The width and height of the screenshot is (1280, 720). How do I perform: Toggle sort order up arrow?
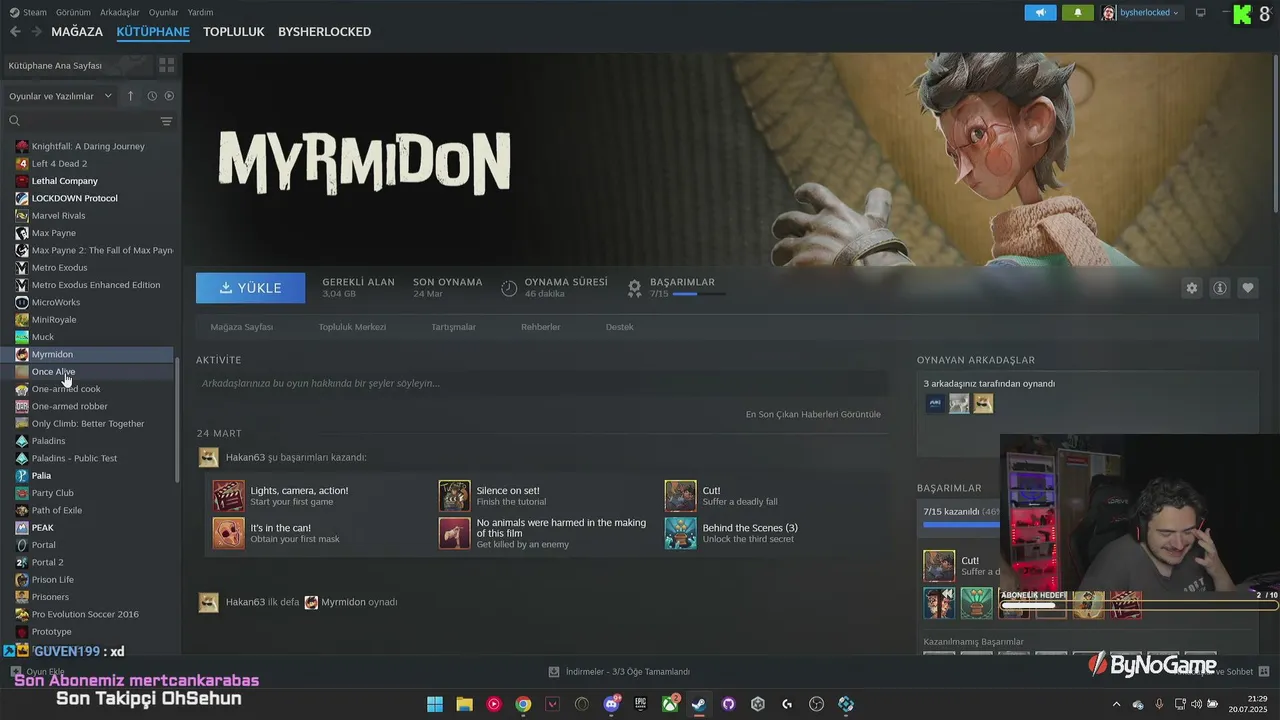coord(130,96)
